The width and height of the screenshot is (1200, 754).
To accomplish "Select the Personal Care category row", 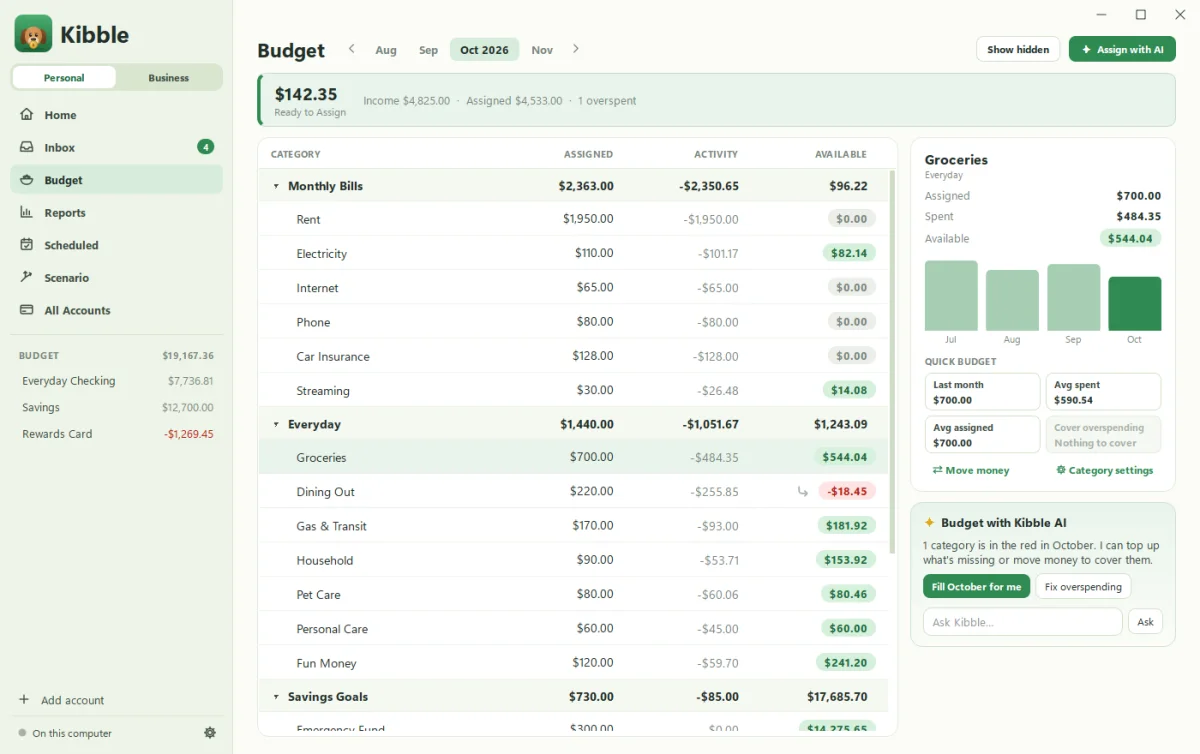I will pos(573,628).
